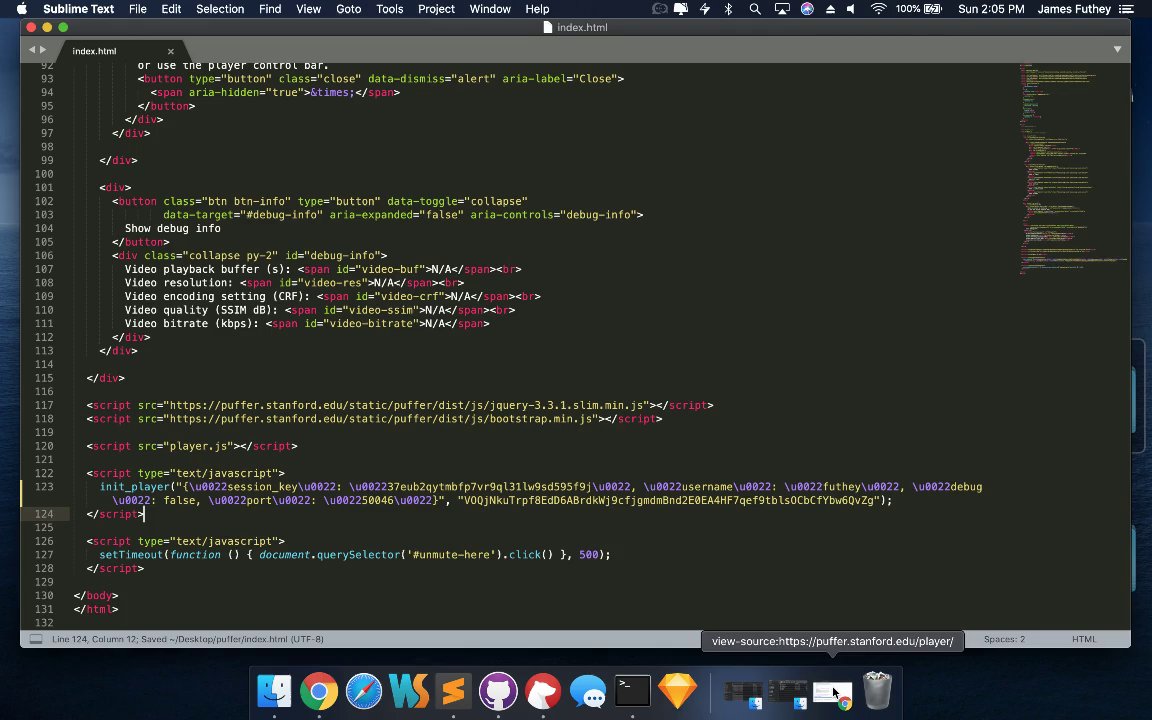Screen dimensions: 1152x720
Task: Open the Apple menu
Action: (21, 9)
